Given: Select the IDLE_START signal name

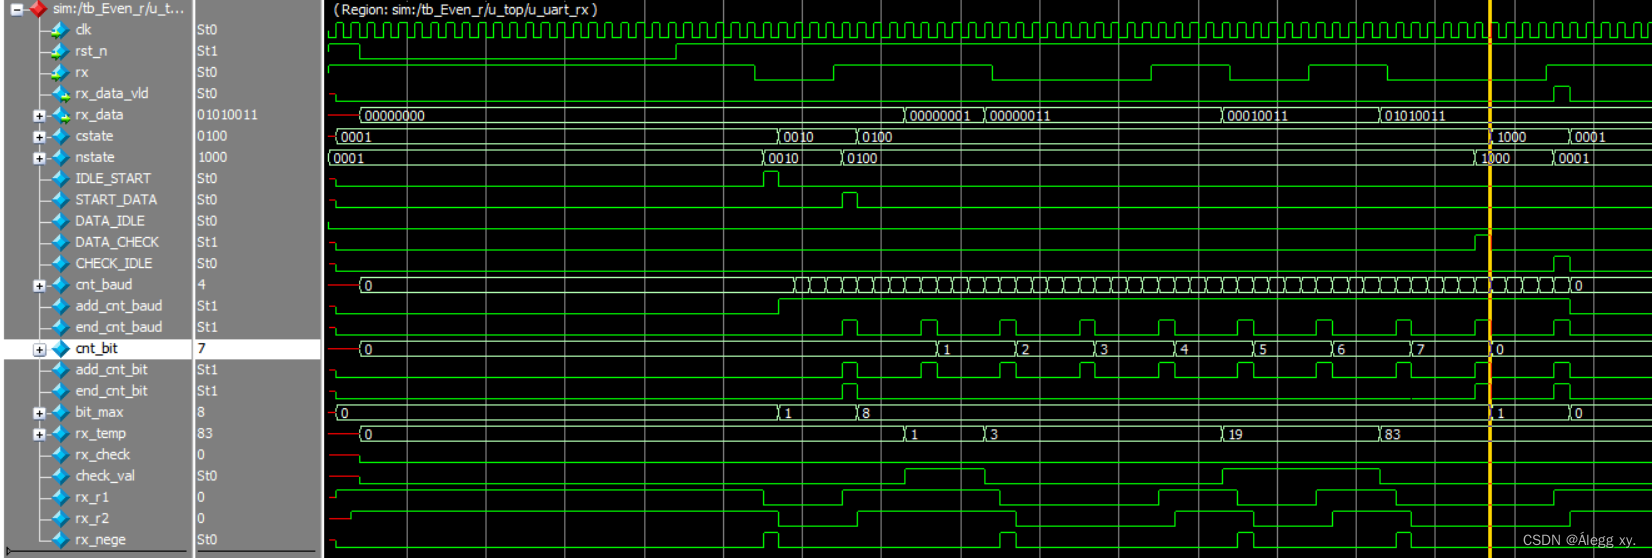Looking at the screenshot, I should [113, 179].
